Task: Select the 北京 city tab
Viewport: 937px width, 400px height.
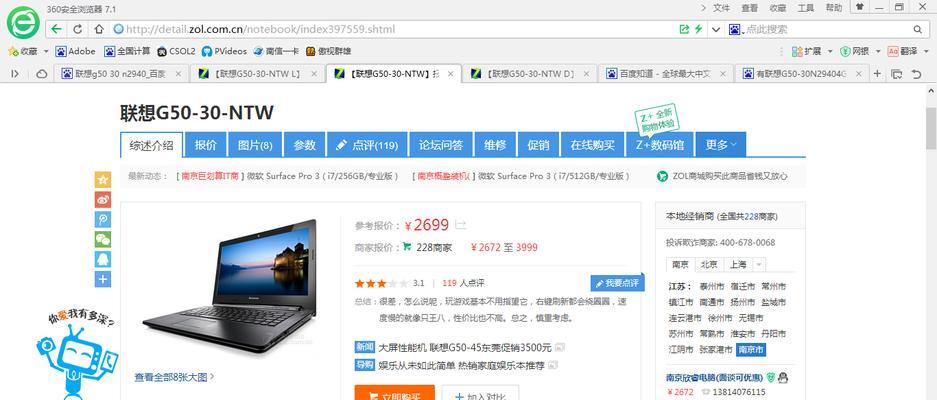Action: tap(709, 264)
